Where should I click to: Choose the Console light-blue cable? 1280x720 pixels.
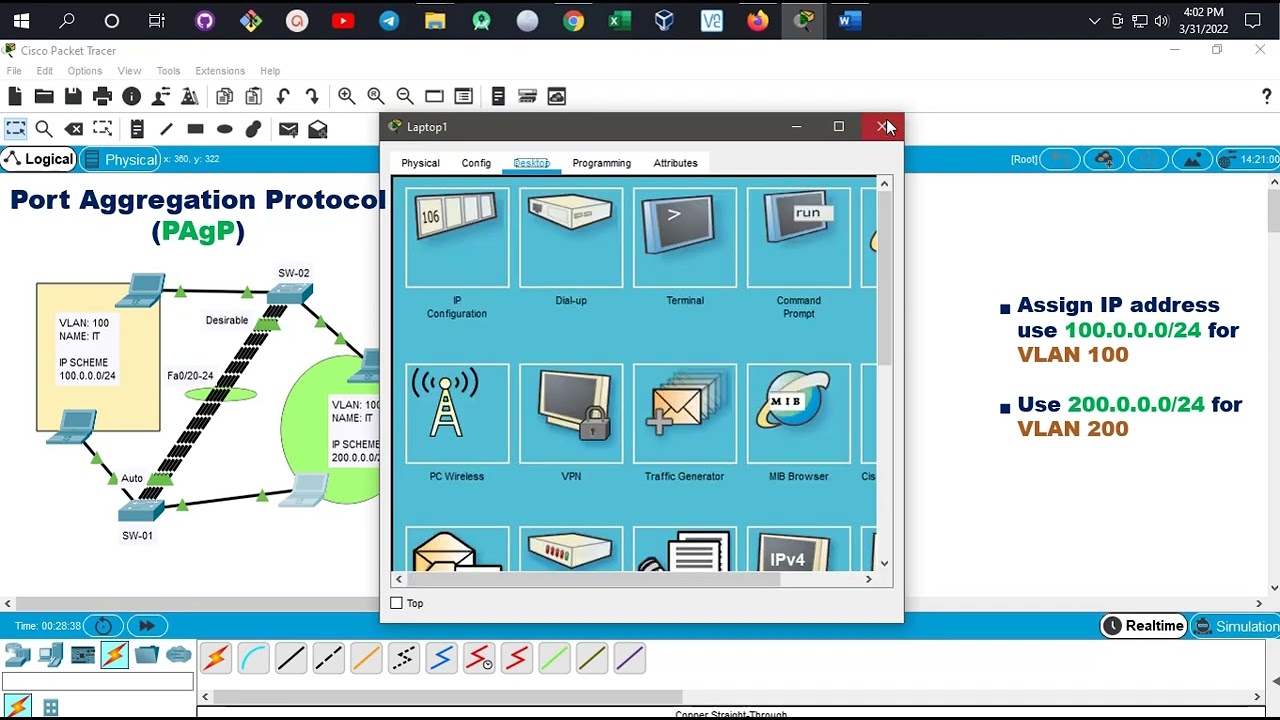coord(253,658)
